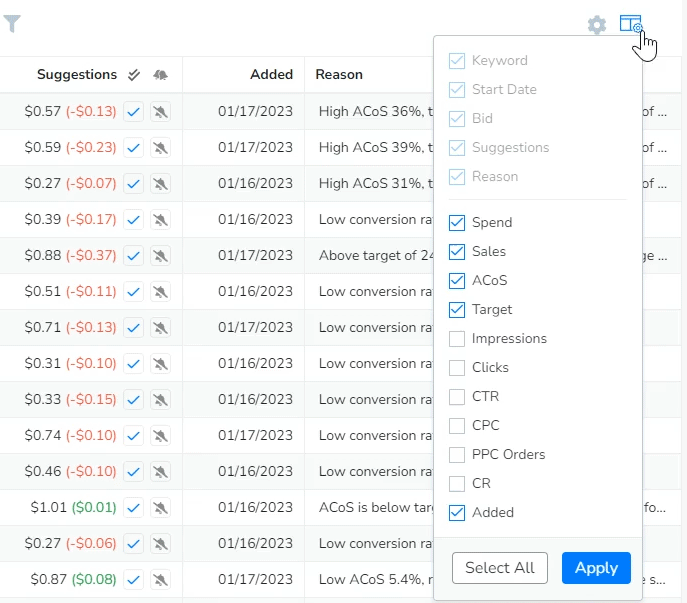This screenshot has width=687, height=603.
Task: Dismiss the $0.87 suggestion with muted bell
Action: pos(160,580)
